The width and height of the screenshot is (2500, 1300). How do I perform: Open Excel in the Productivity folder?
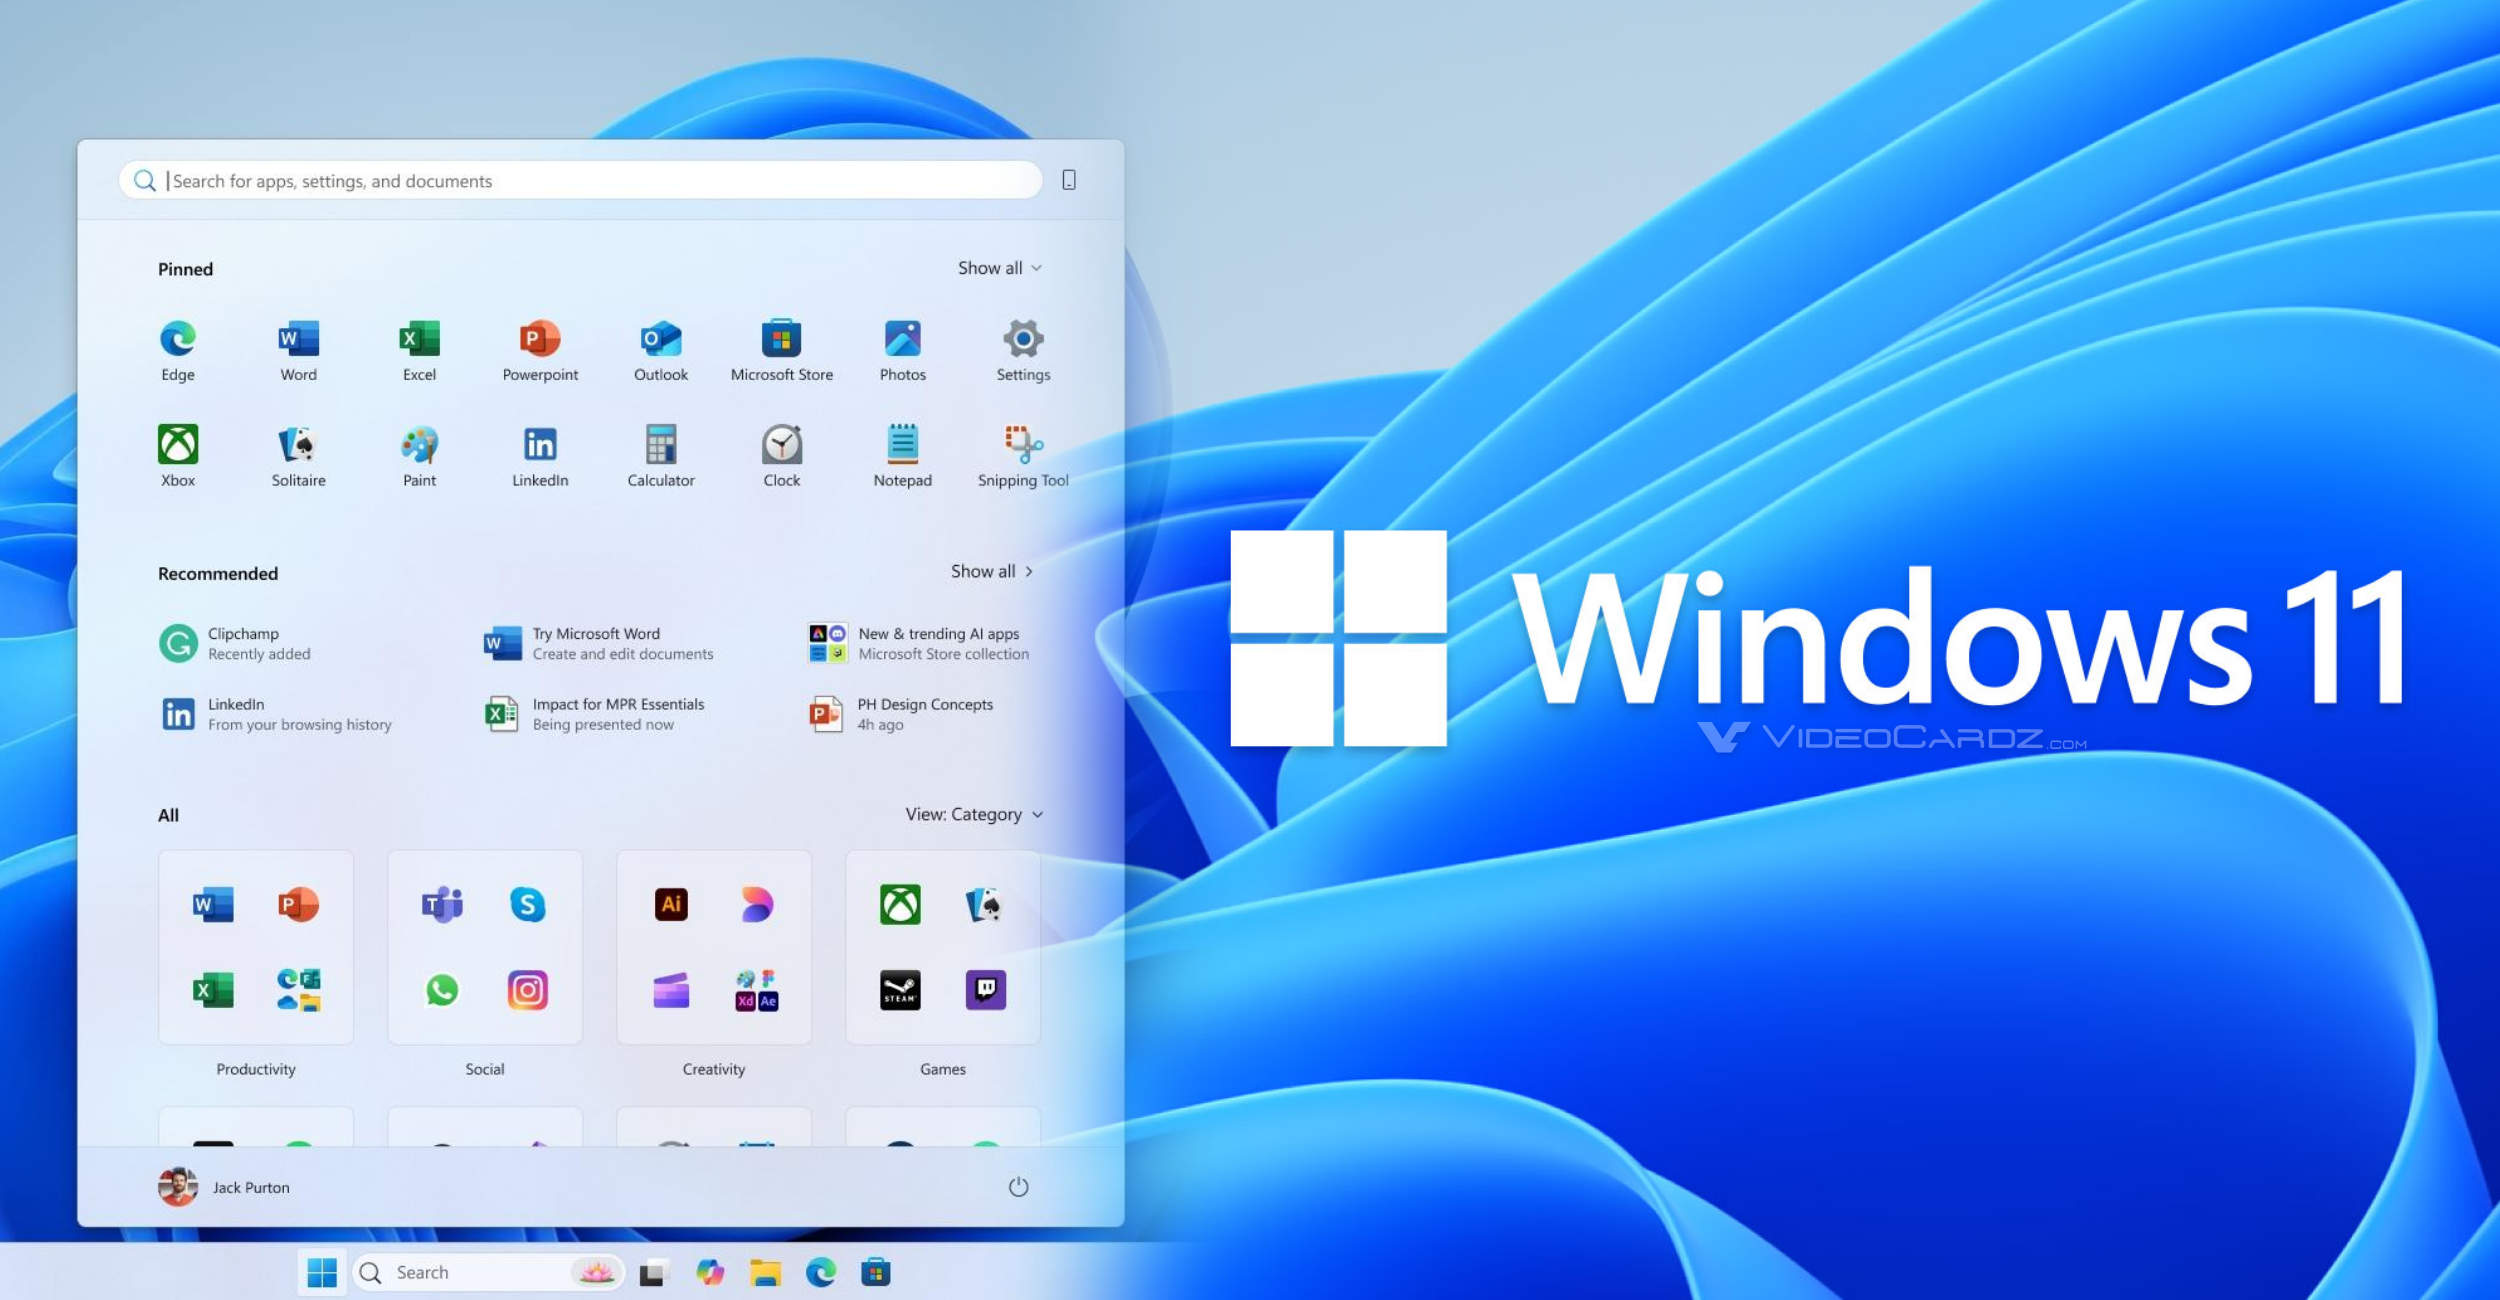point(213,990)
